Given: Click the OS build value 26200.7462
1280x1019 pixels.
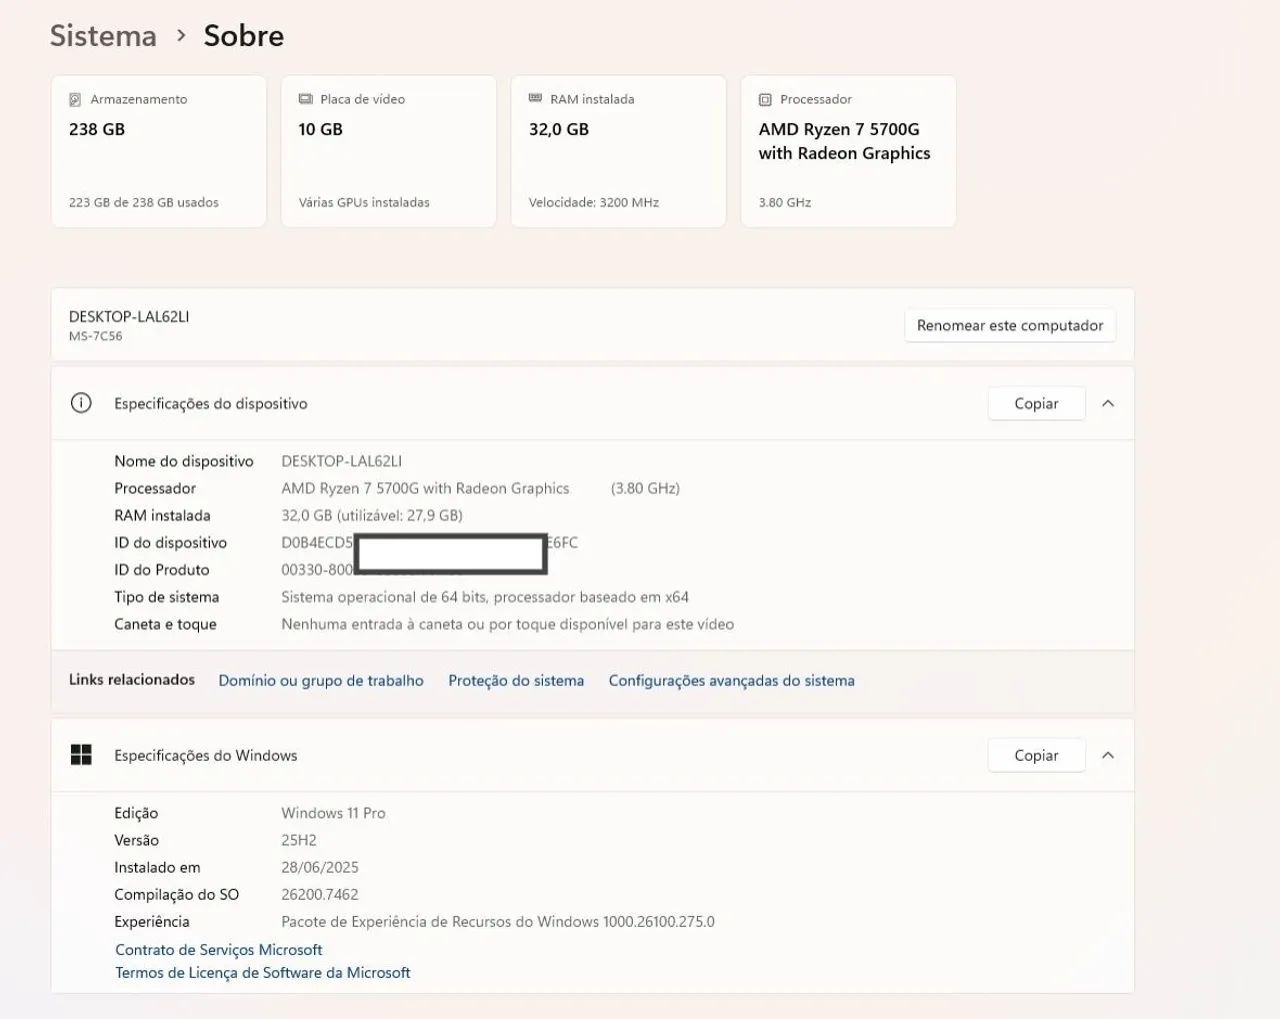Looking at the screenshot, I should point(320,894).
